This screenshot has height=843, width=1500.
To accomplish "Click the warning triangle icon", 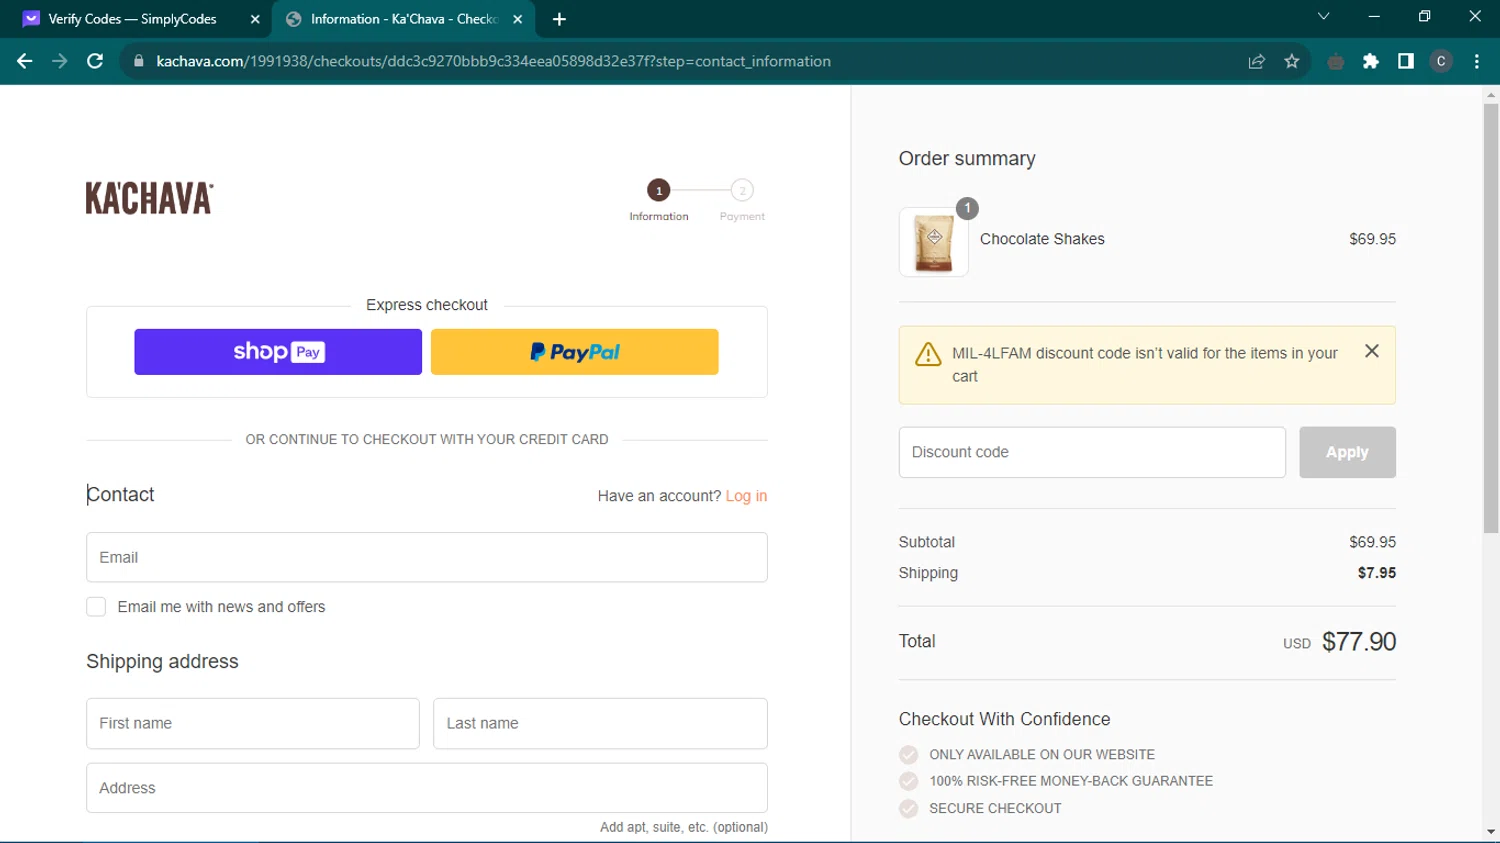I will [x=928, y=354].
